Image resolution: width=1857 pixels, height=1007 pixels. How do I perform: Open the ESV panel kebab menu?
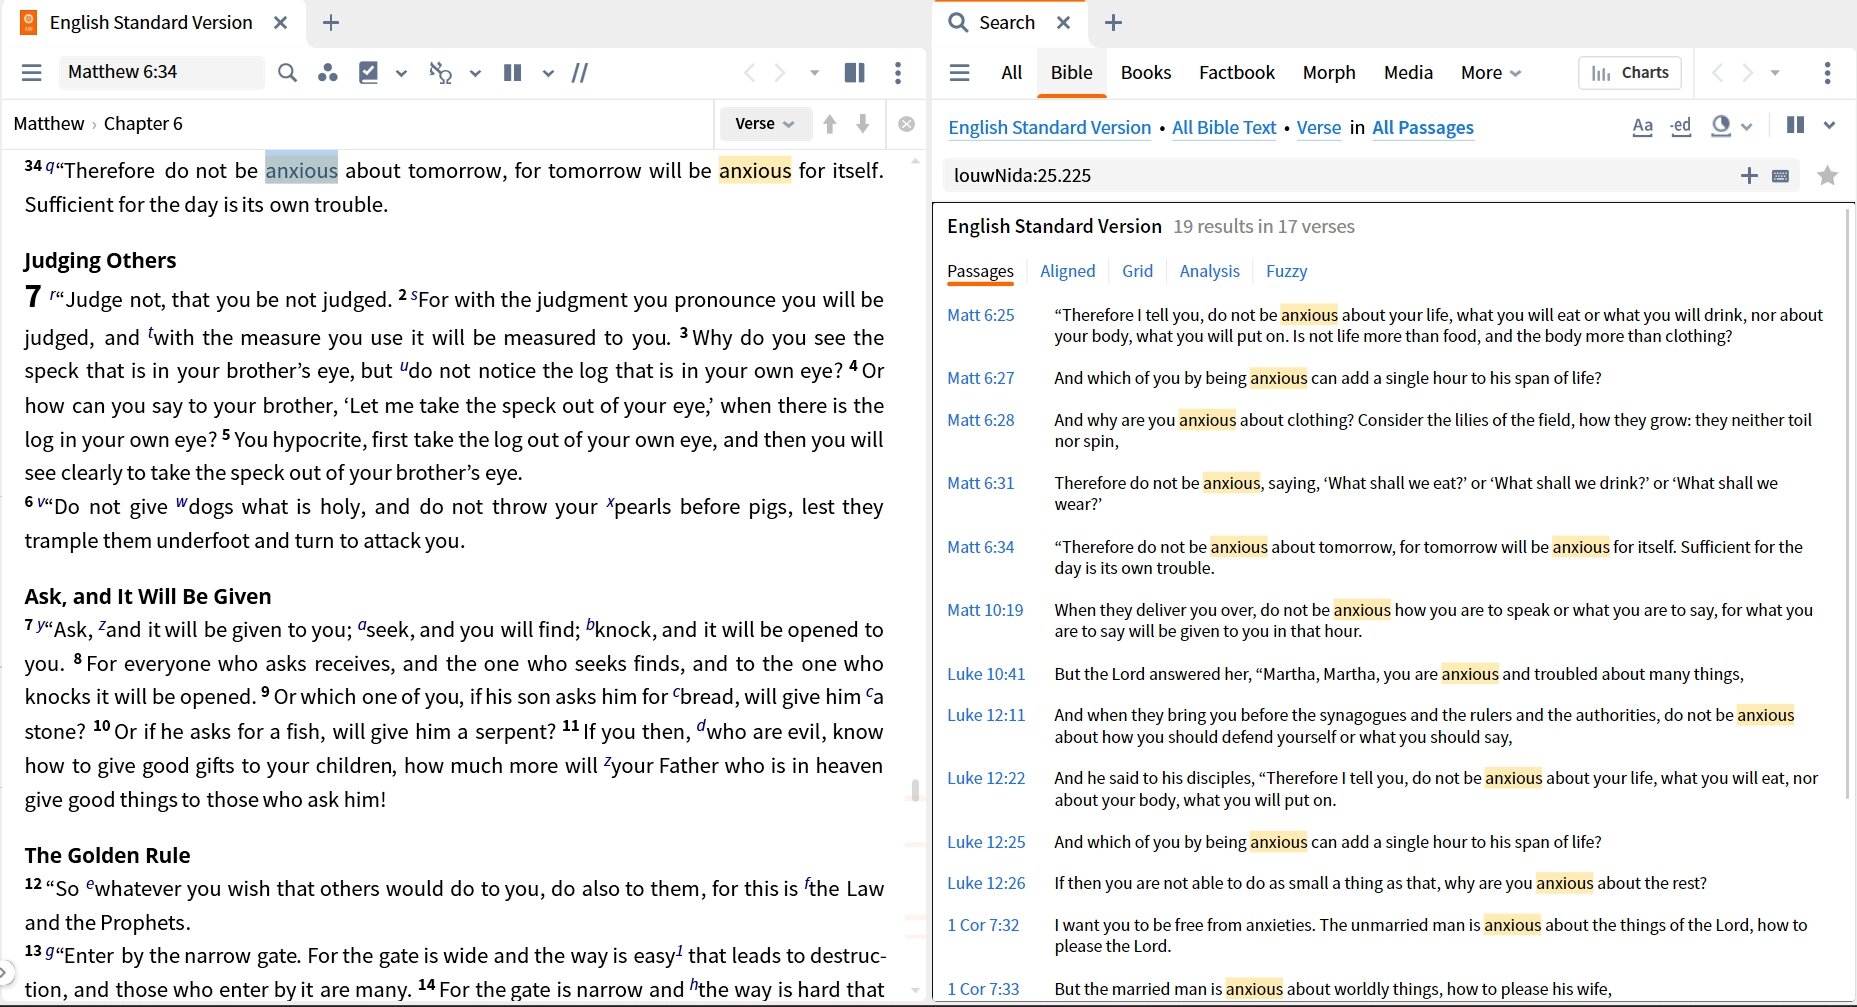coord(898,72)
